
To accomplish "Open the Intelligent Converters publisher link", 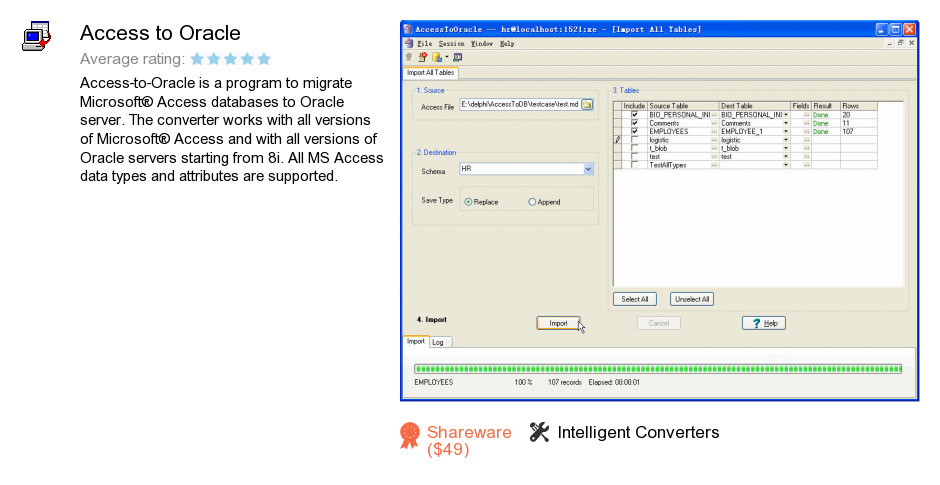I will (638, 432).
